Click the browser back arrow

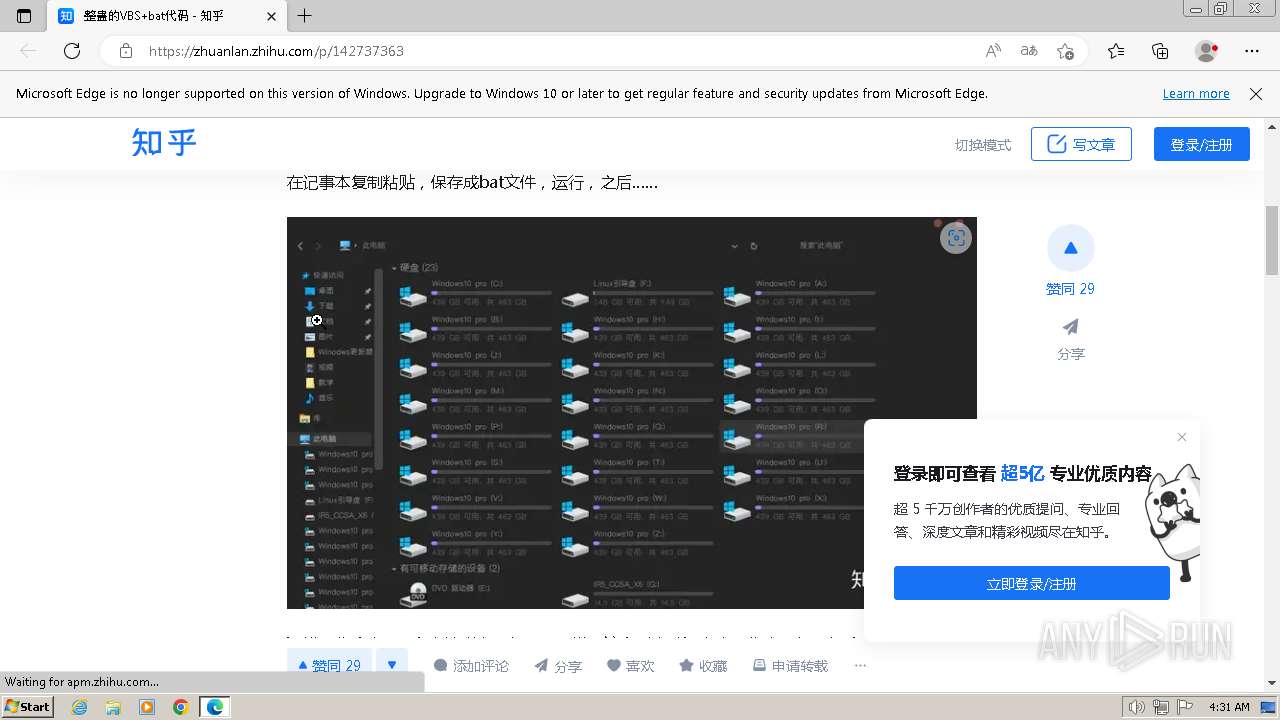28,51
